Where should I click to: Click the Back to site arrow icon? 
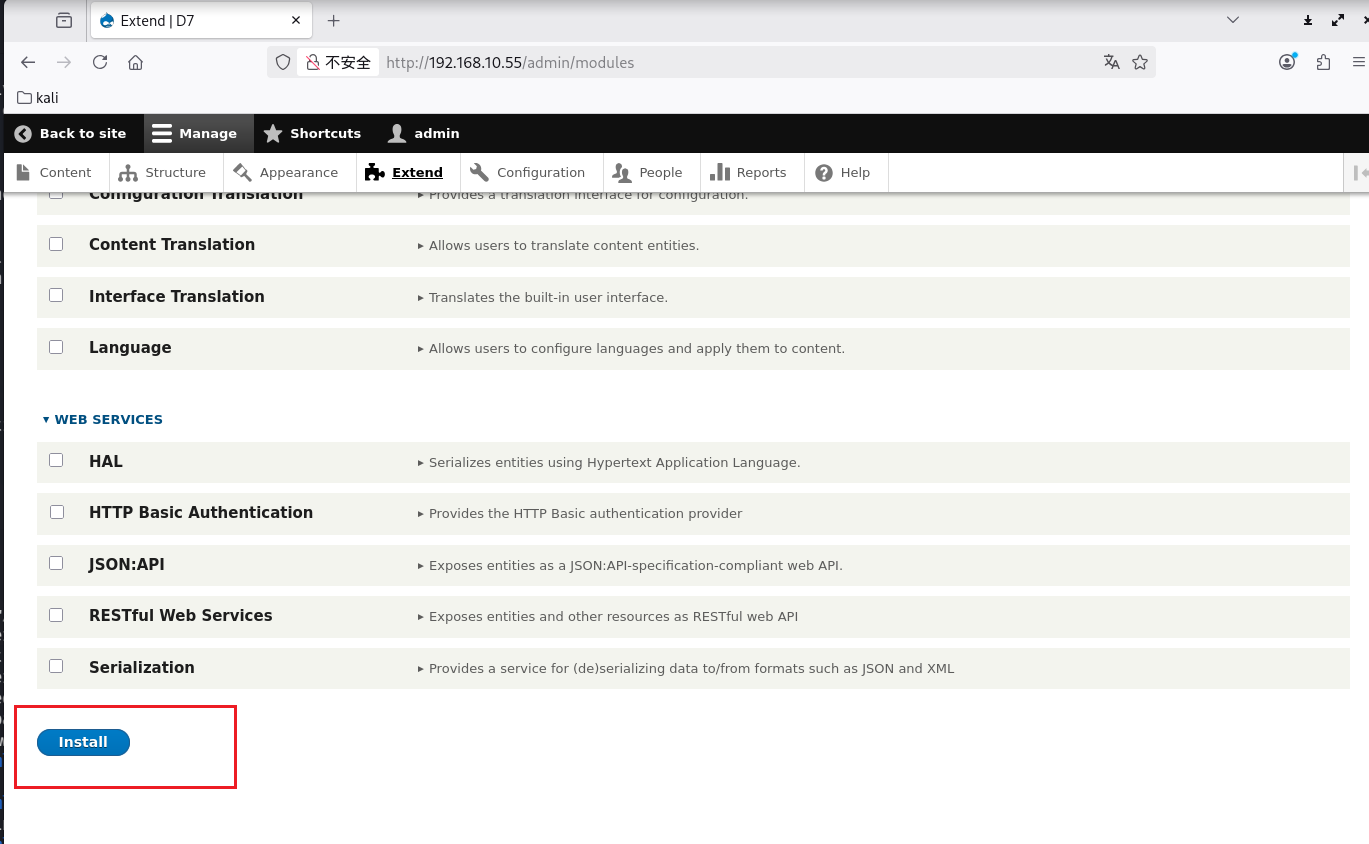pyautogui.click(x=23, y=133)
